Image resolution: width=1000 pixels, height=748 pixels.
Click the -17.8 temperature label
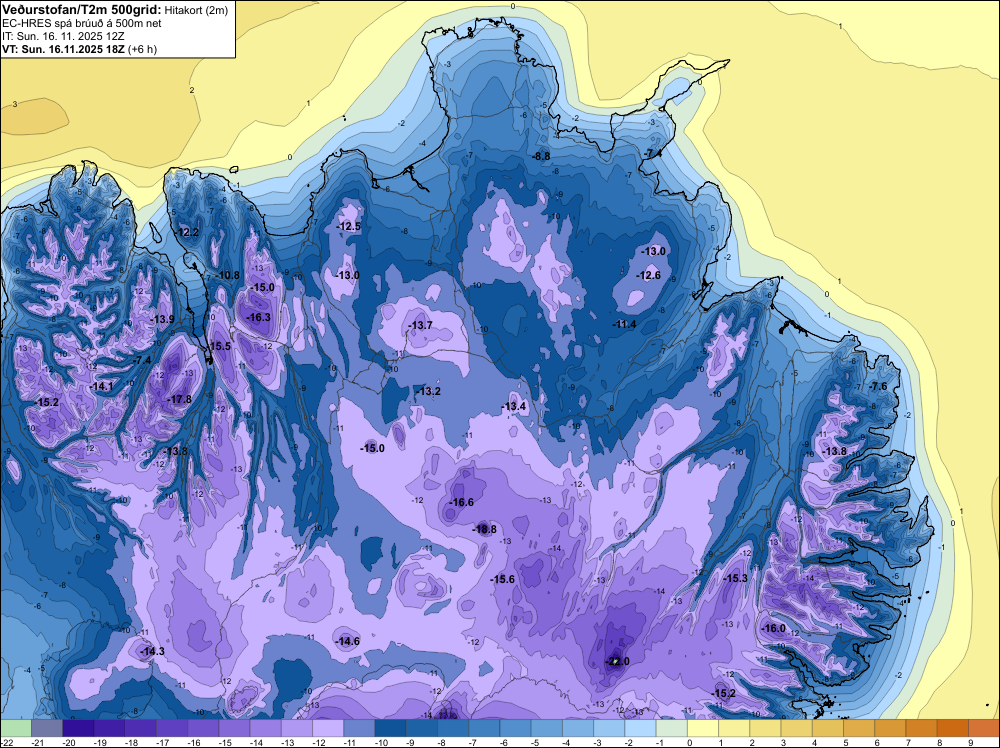click(179, 399)
